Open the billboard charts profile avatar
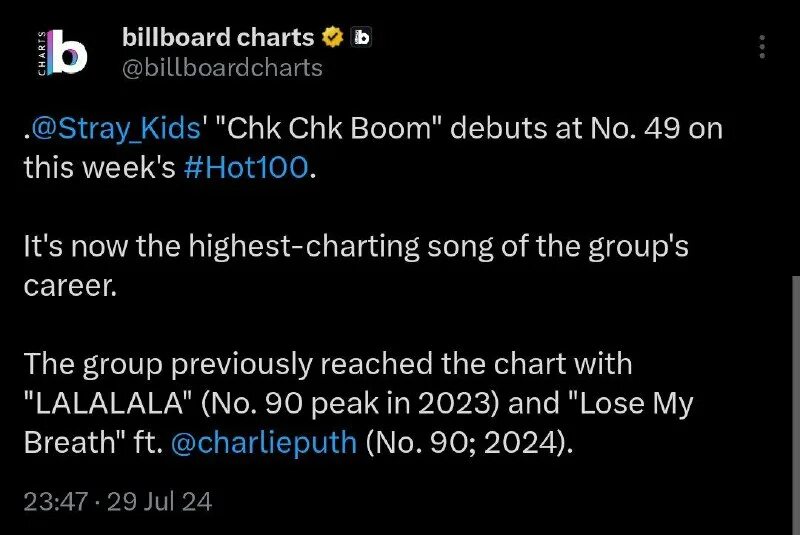The image size is (800, 535). tap(62, 52)
